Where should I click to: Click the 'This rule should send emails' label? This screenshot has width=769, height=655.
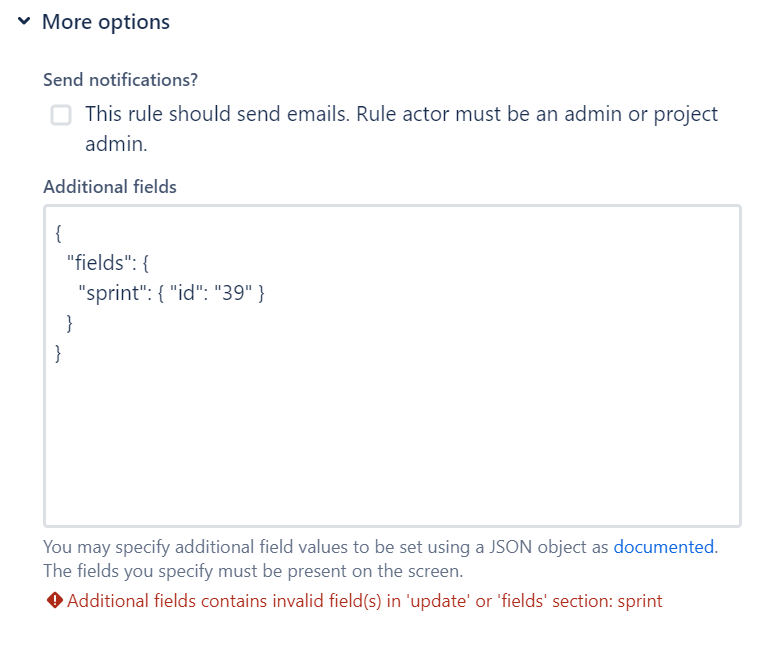coord(401,128)
